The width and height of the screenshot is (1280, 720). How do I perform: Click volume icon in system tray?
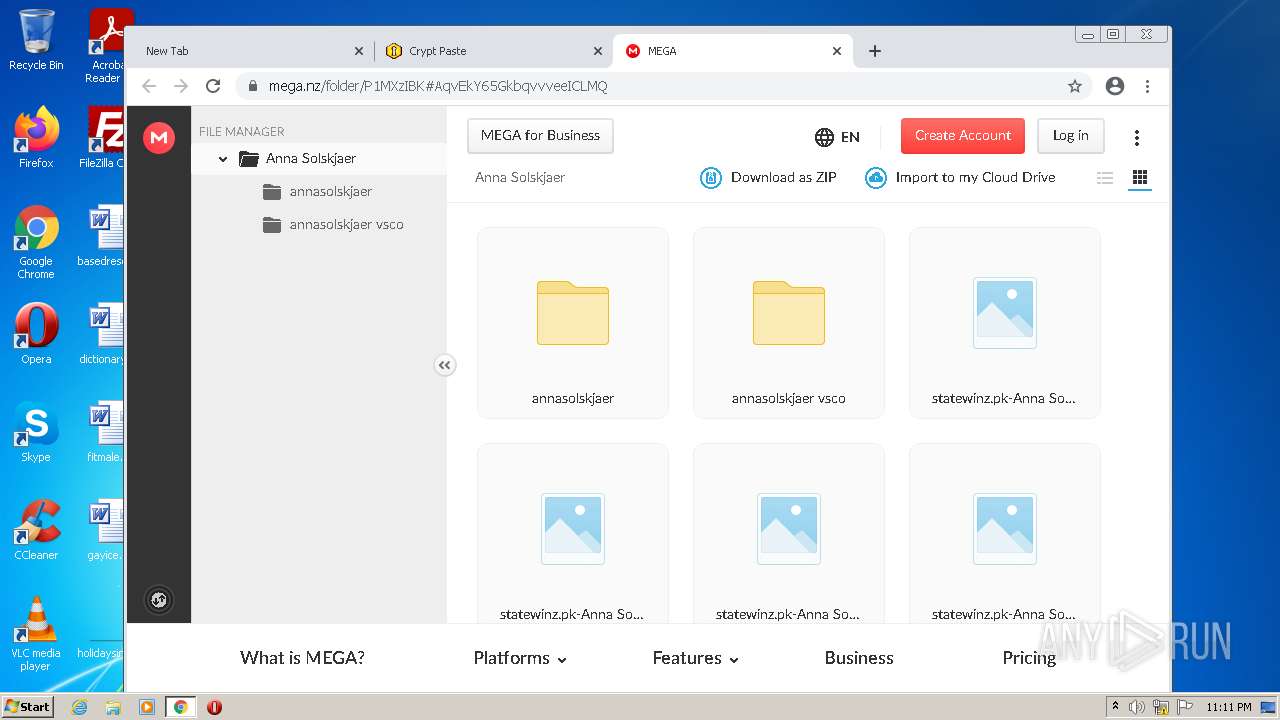(1136, 707)
